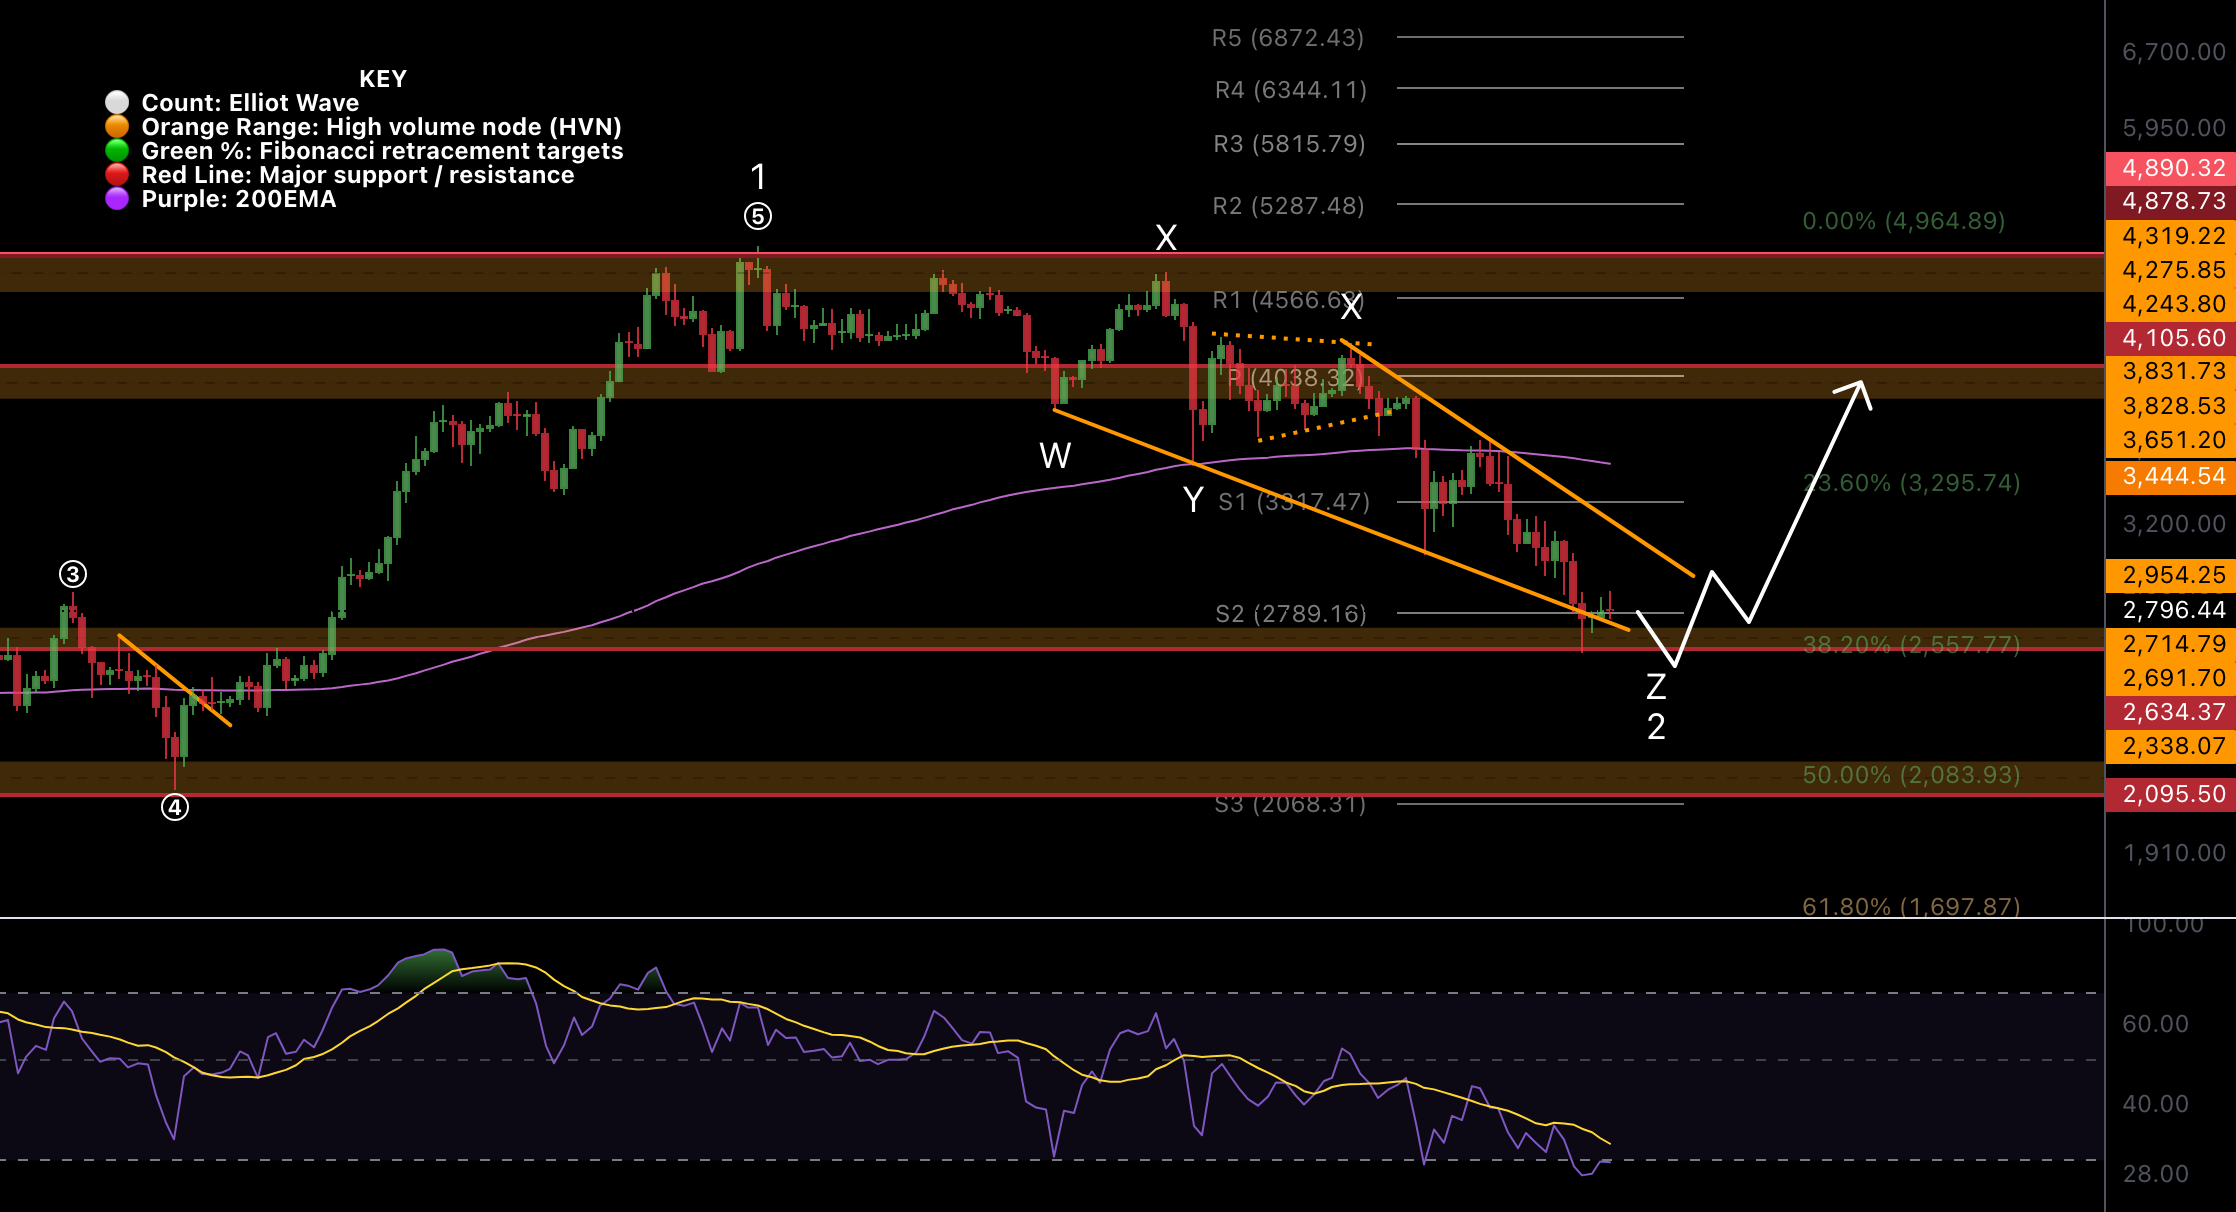Click the purple 200EMA legend circle
The width and height of the screenshot is (2236, 1212).
pos(117,198)
